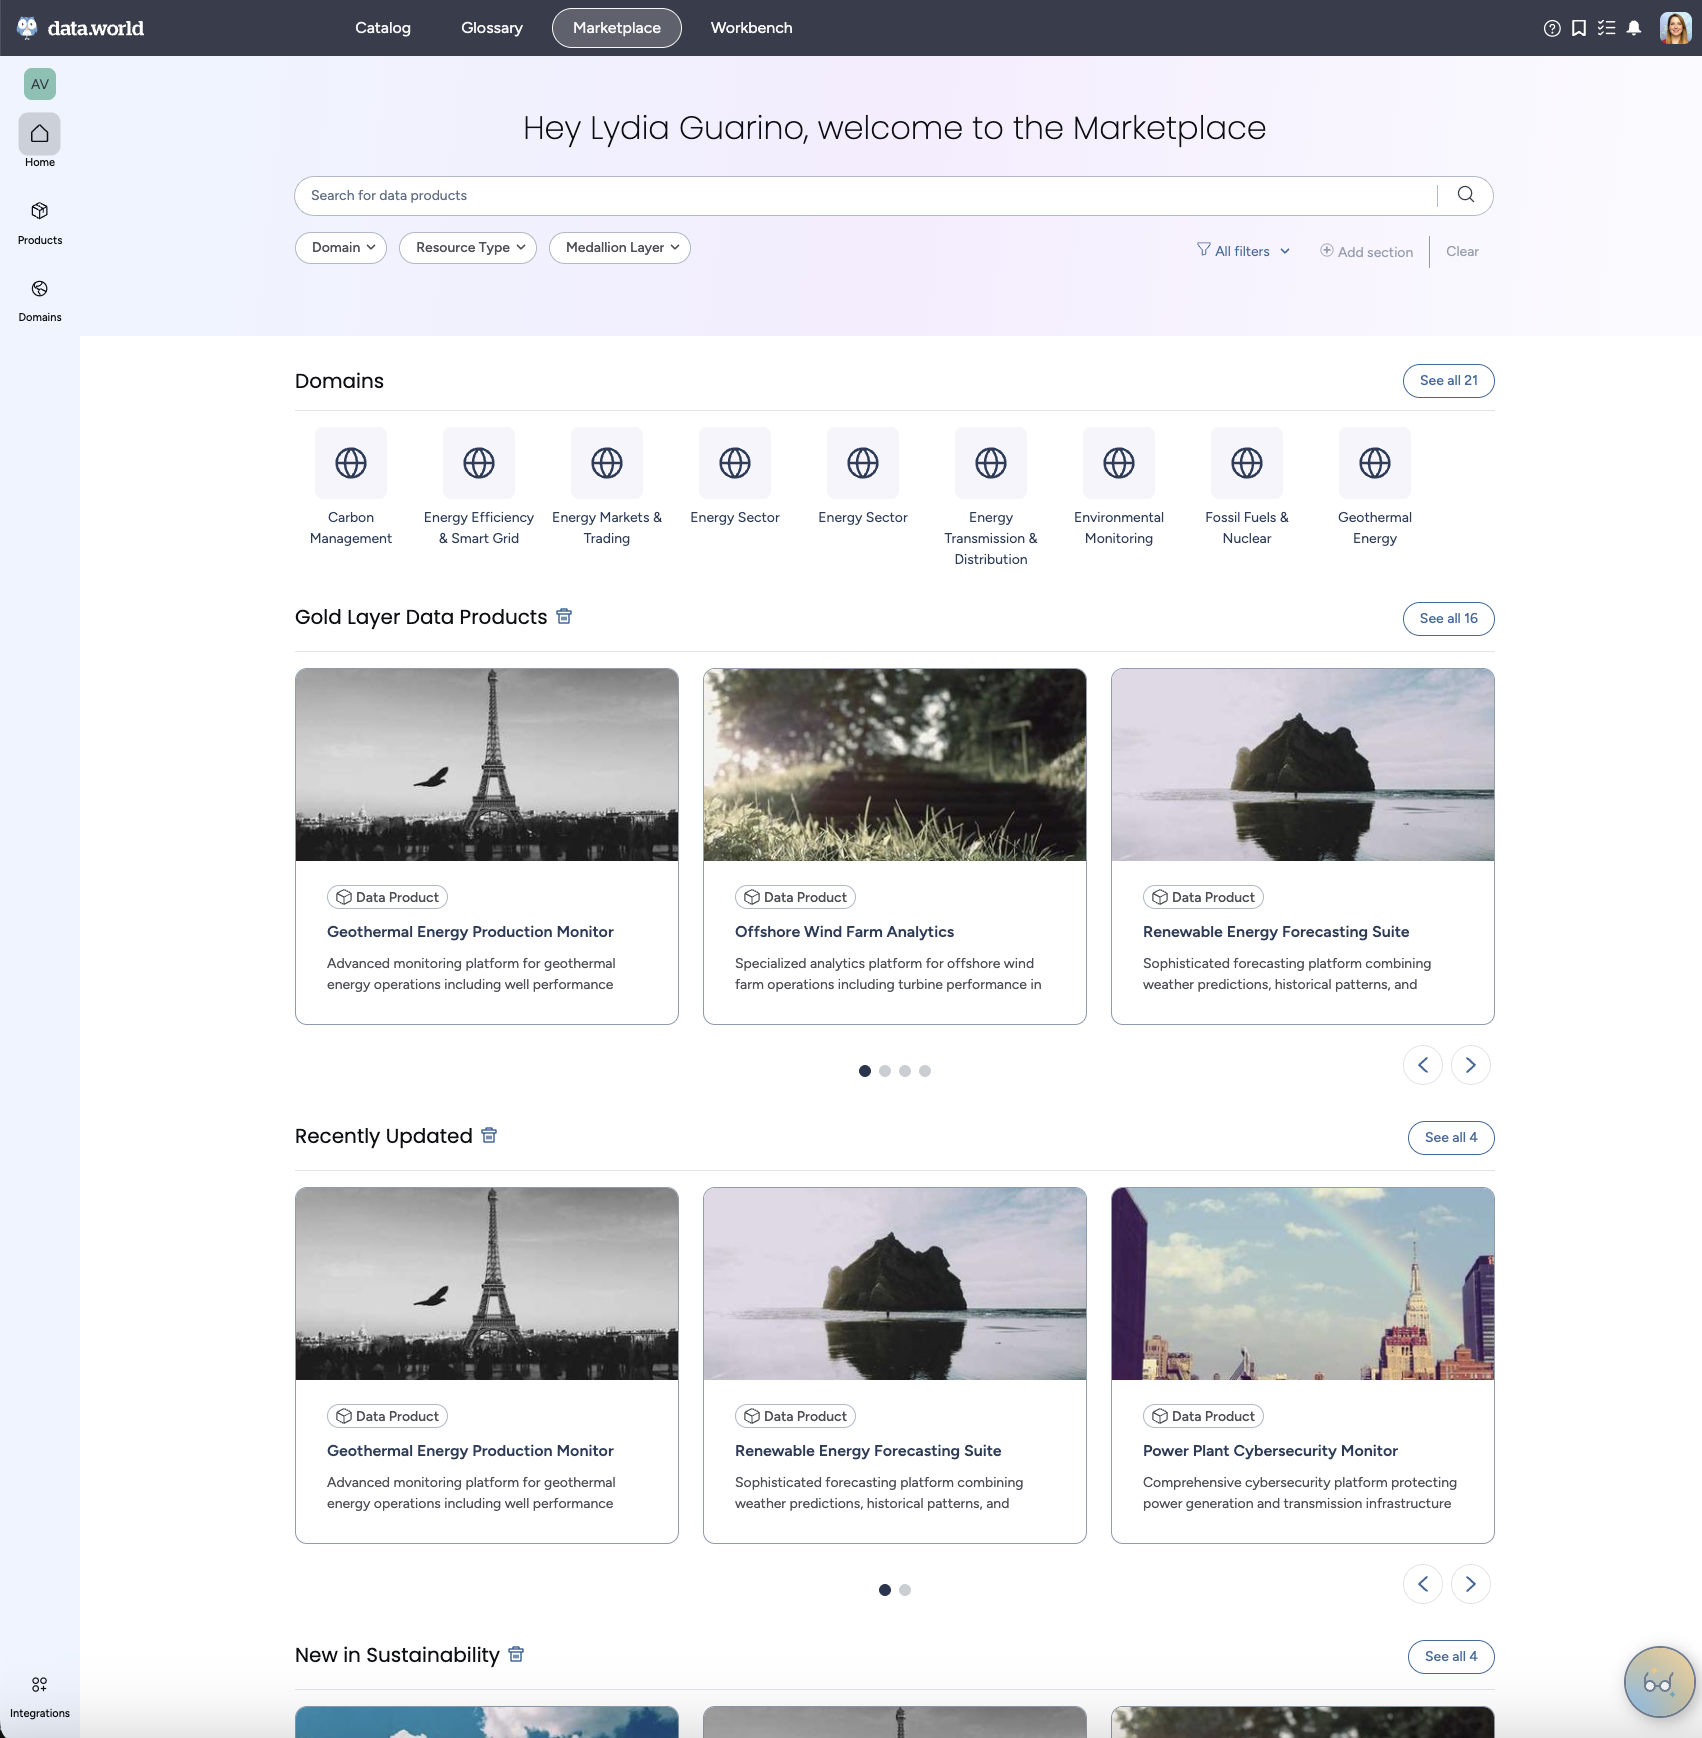This screenshot has width=1702, height=1738.
Task: Delete Recently Updated section
Action: point(489,1135)
